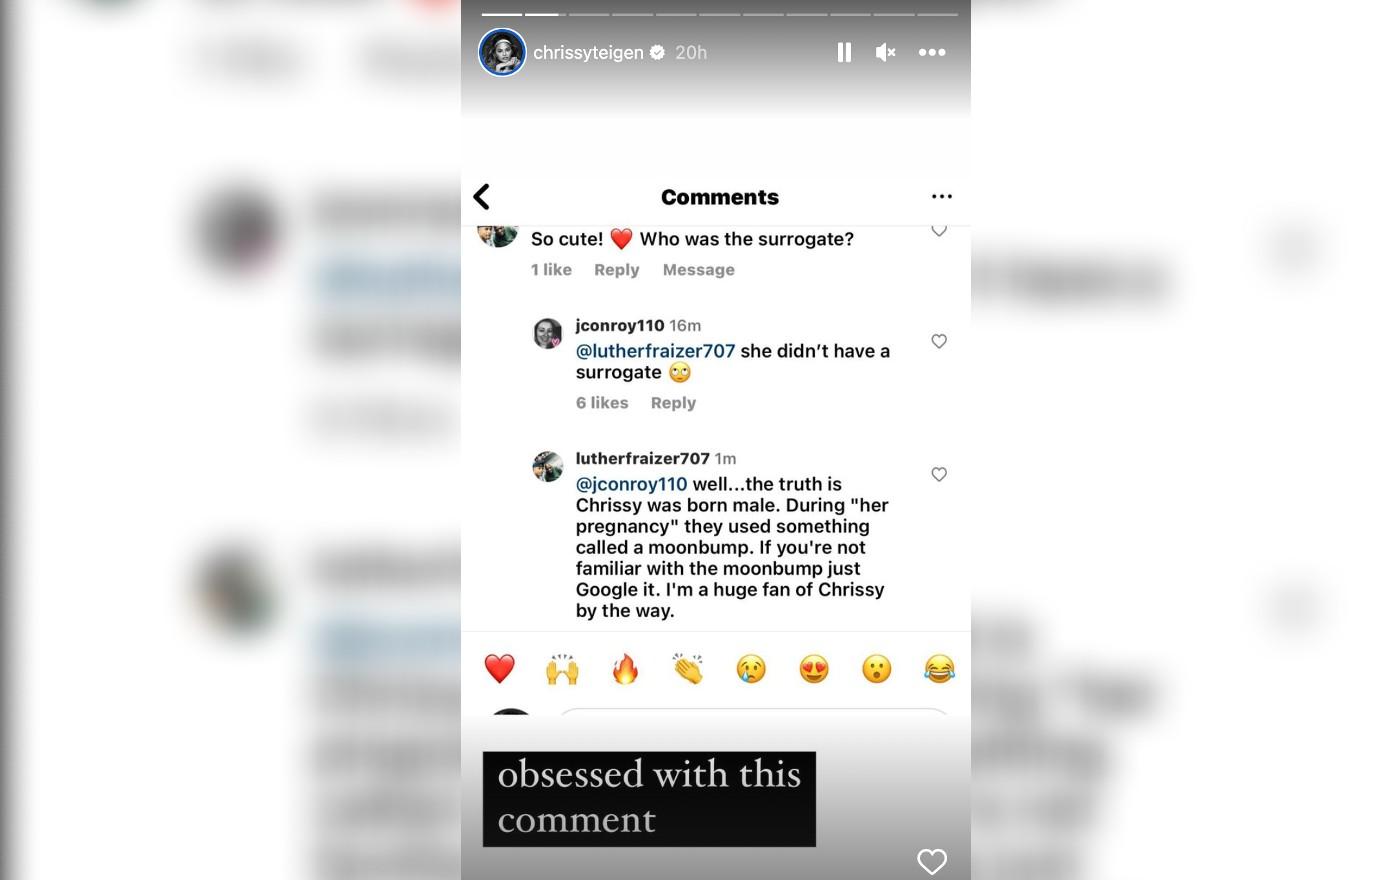Viewport: 1380px width, 880px height.
Task: Like the story with the bottom heart icon
Action: (932, 861)
